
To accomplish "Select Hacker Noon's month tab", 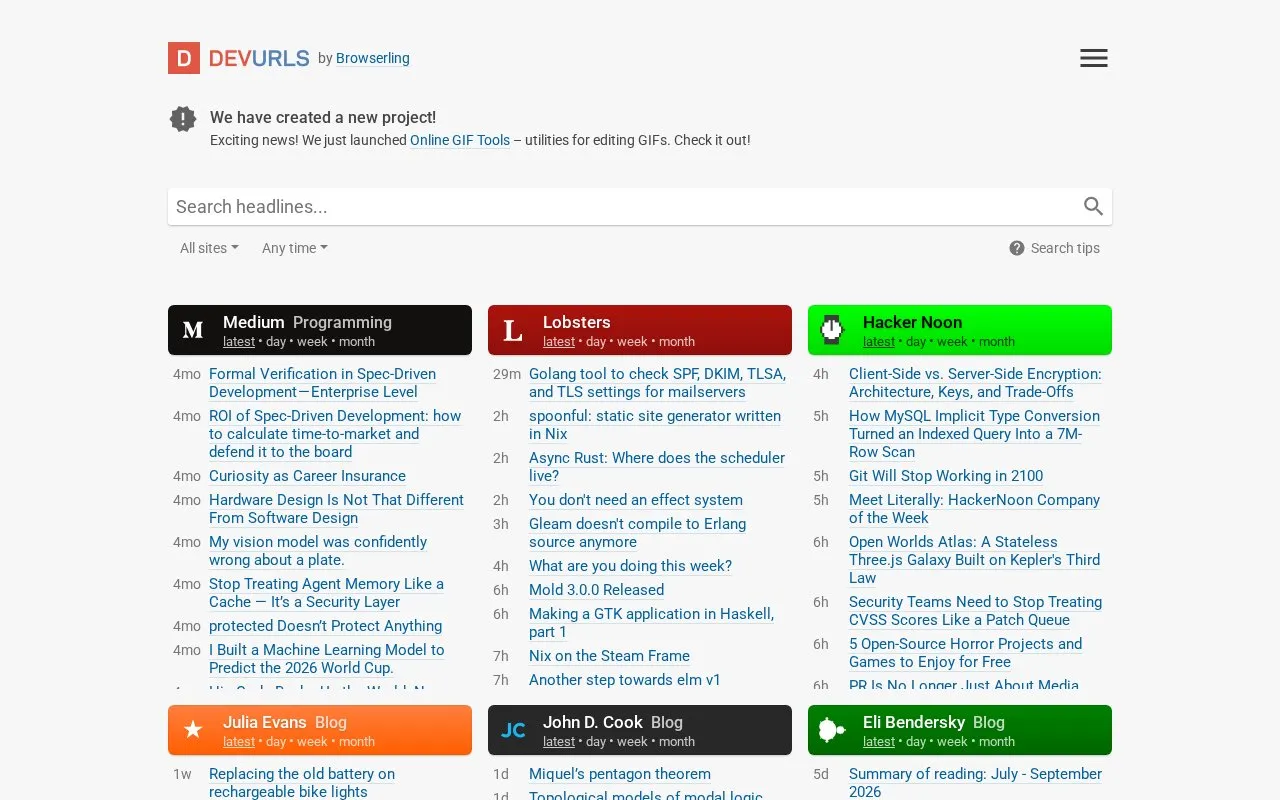I will point(997,342).
